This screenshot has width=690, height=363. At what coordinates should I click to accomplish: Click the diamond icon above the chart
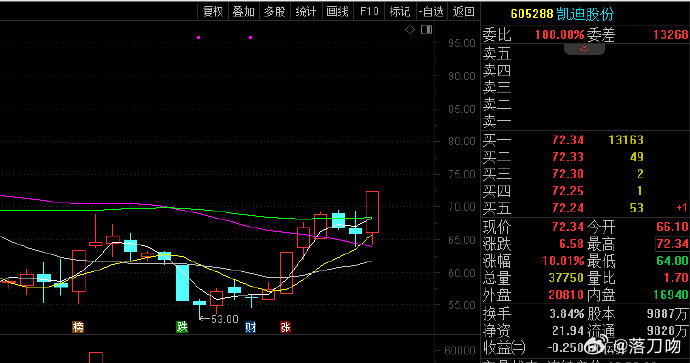(410, 29)
